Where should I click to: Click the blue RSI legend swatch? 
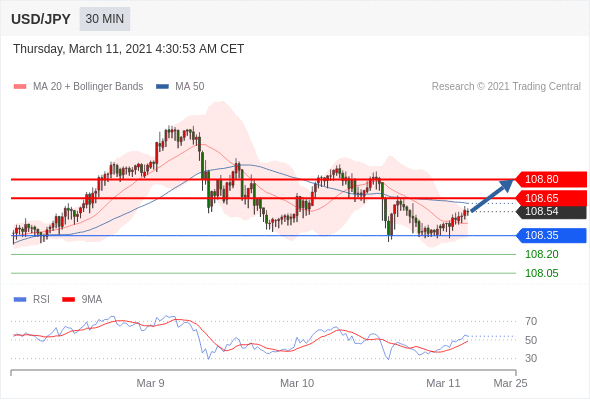coord(20,300)
